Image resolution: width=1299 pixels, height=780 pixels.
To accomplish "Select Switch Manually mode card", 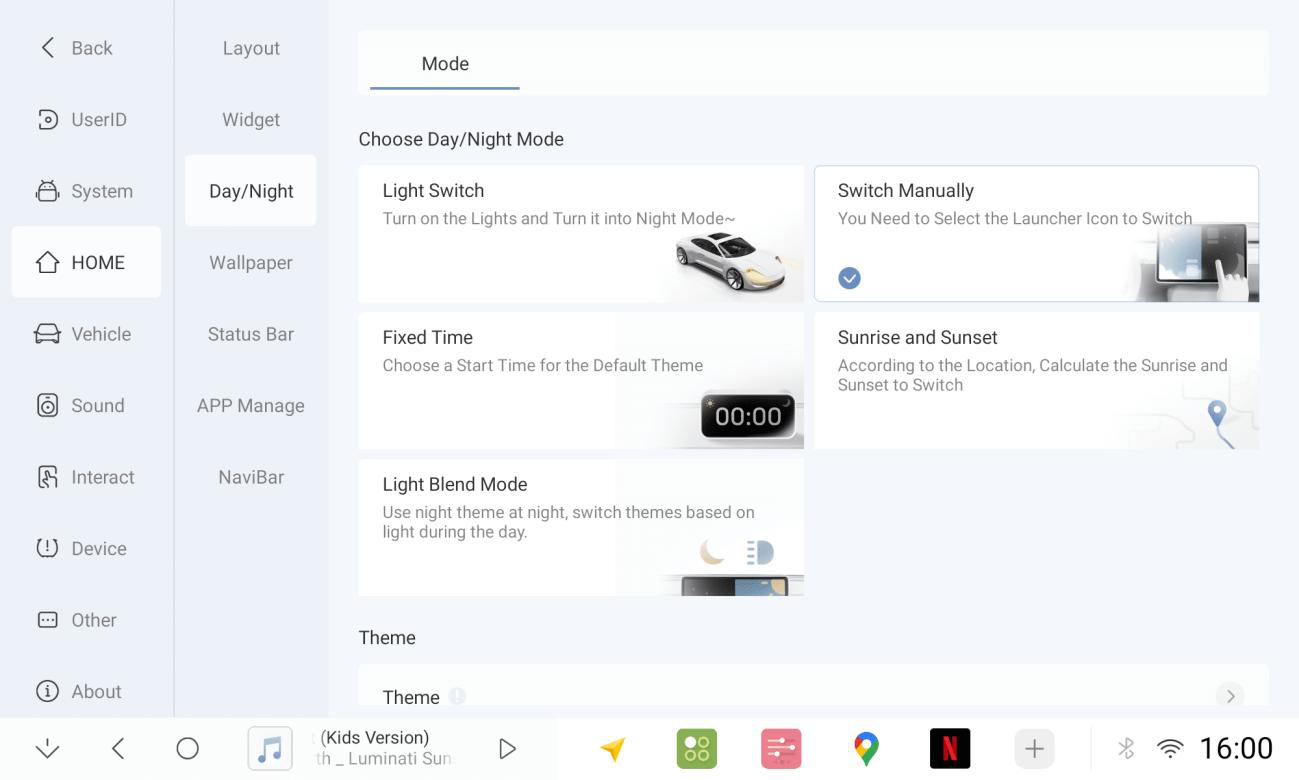I will pyautogui.click(x=1036, y=234).
